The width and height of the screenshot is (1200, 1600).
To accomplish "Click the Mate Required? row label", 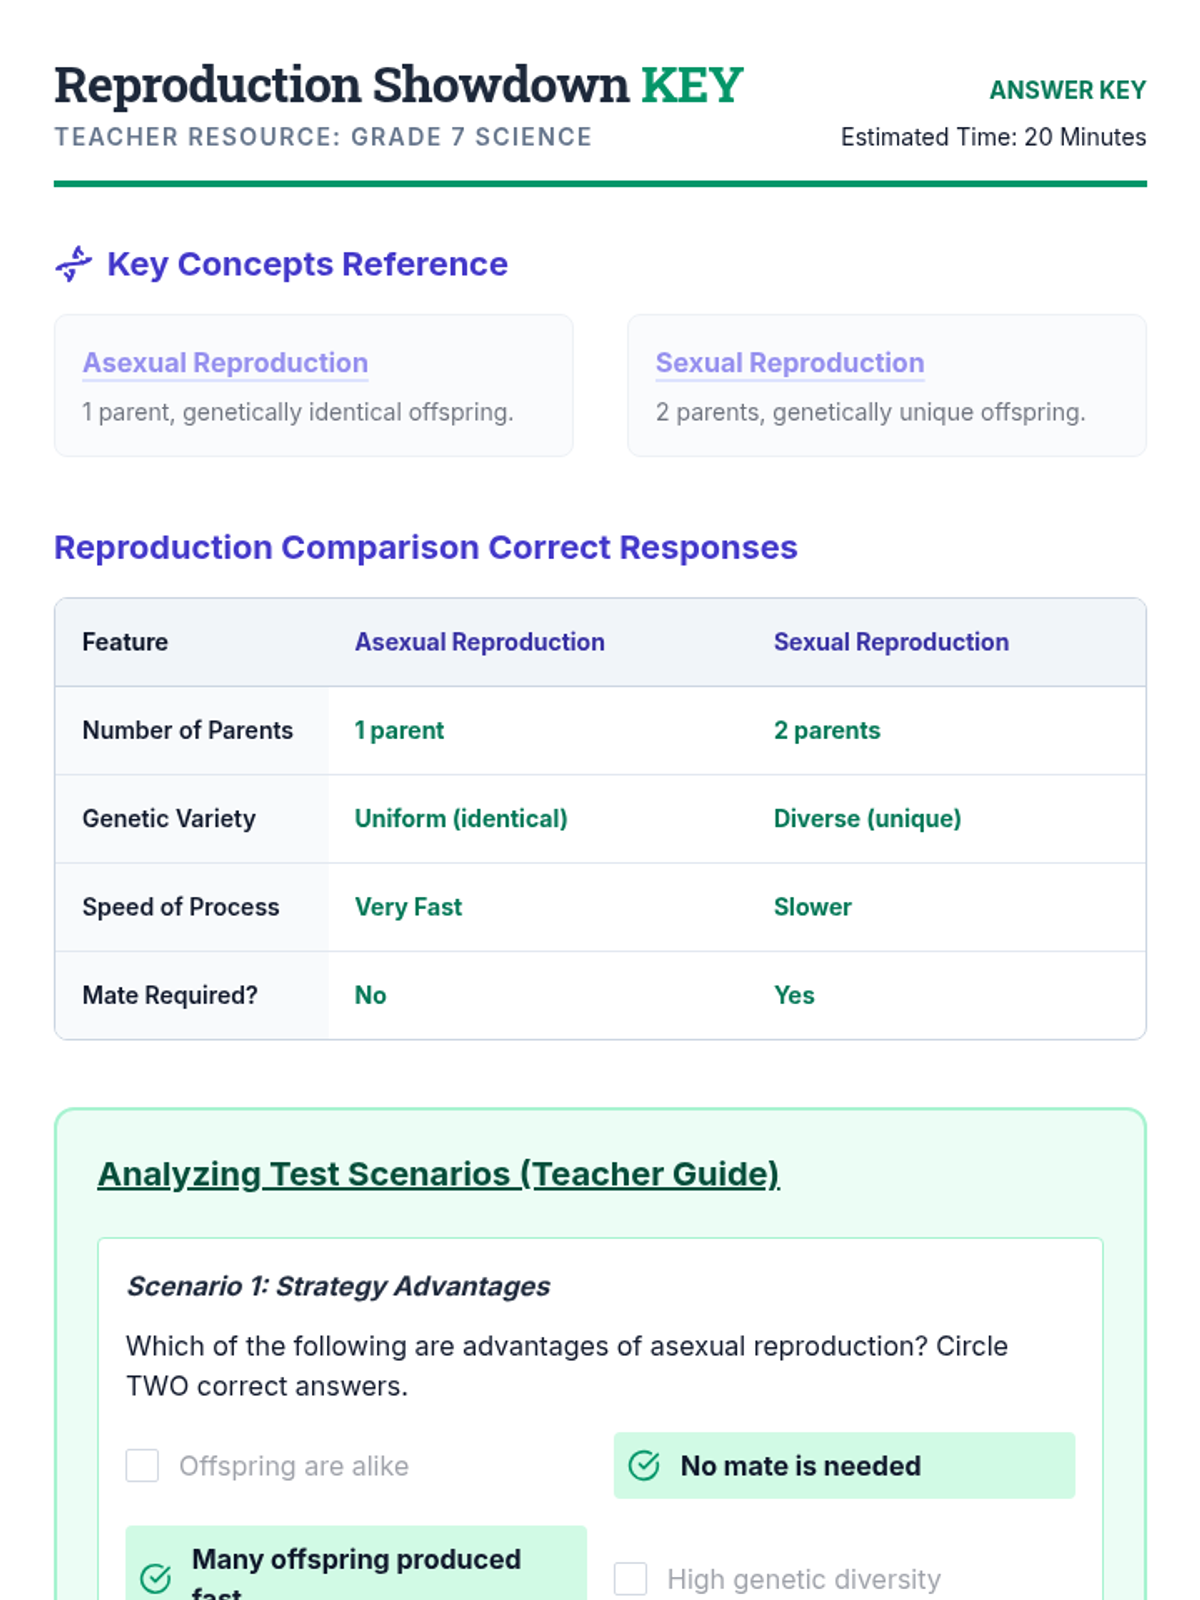I will (x=169, y=995).
